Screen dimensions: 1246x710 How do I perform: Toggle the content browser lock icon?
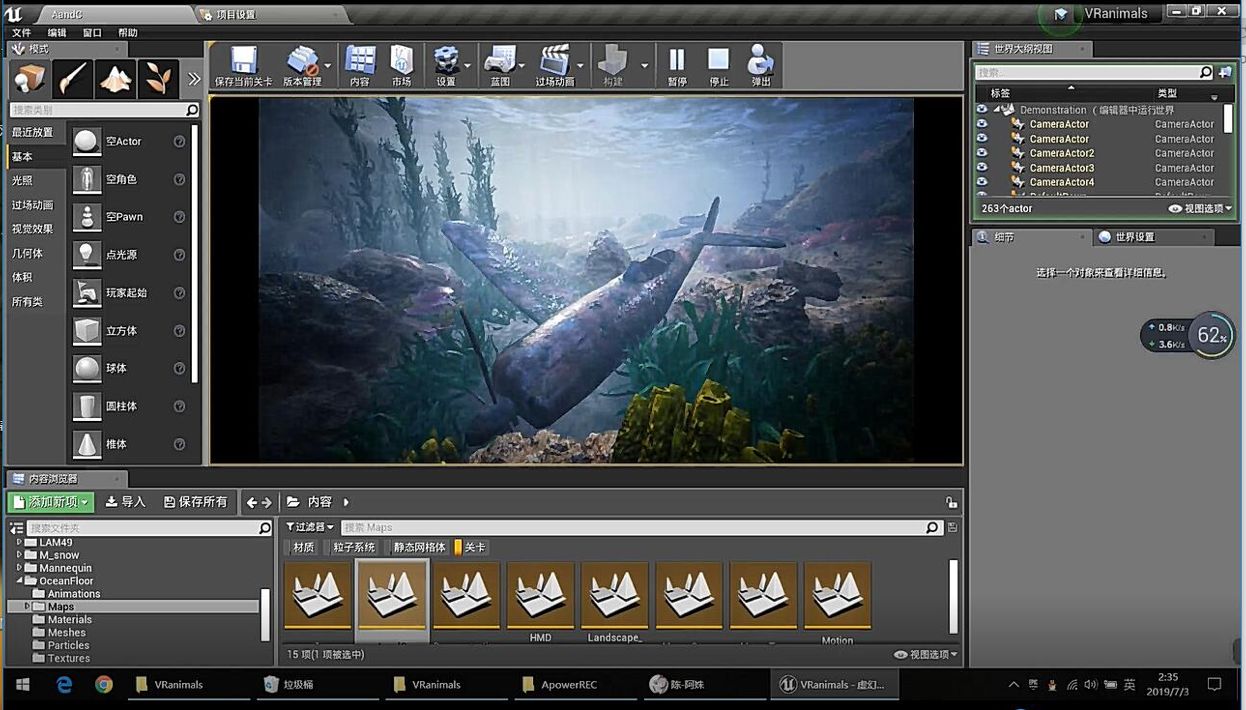coord(951,502)
